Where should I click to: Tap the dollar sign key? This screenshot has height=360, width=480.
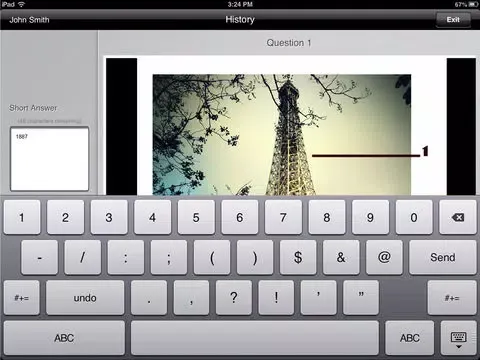(x=298, y=257)
